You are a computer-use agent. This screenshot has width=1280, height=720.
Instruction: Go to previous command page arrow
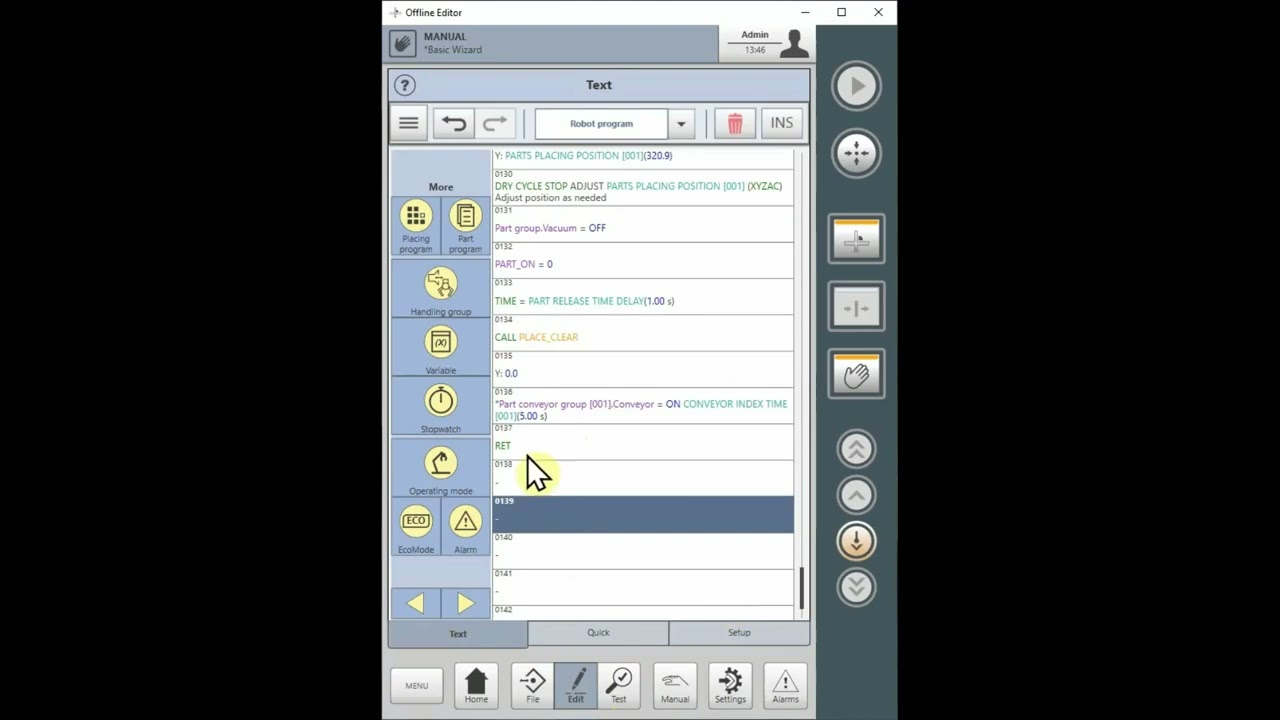416,603
